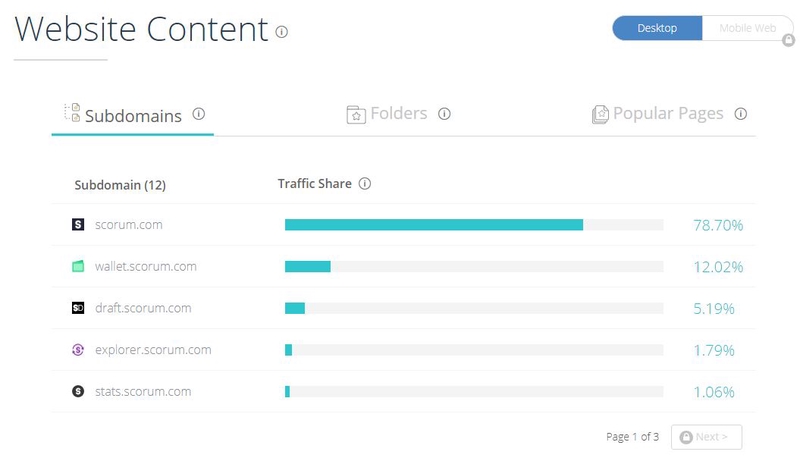This screenshot has height=461, width=800.
Task: Click the info icon beside Website Content
Action: tap(282, 32)
